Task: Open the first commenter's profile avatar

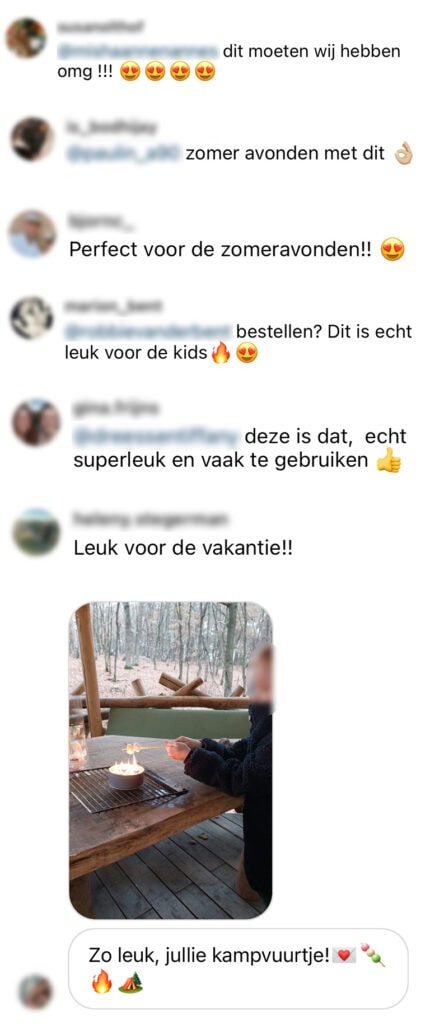Action: coord(26,38)
